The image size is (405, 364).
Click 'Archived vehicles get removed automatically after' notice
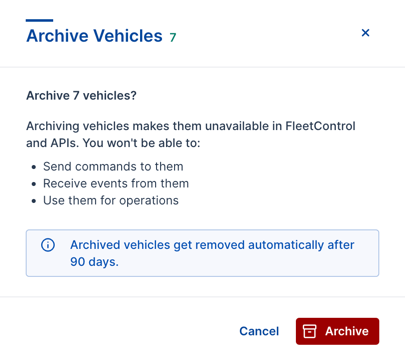212,245
